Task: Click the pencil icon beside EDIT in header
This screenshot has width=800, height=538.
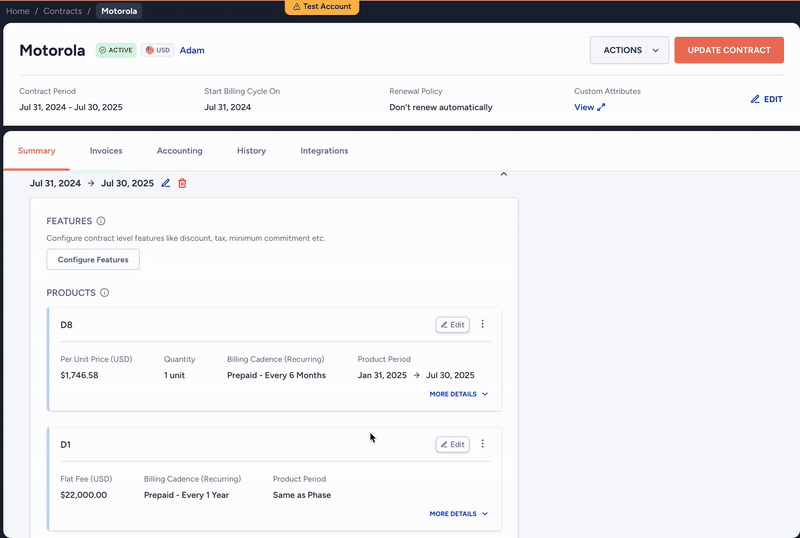Action: click(755, 99)
